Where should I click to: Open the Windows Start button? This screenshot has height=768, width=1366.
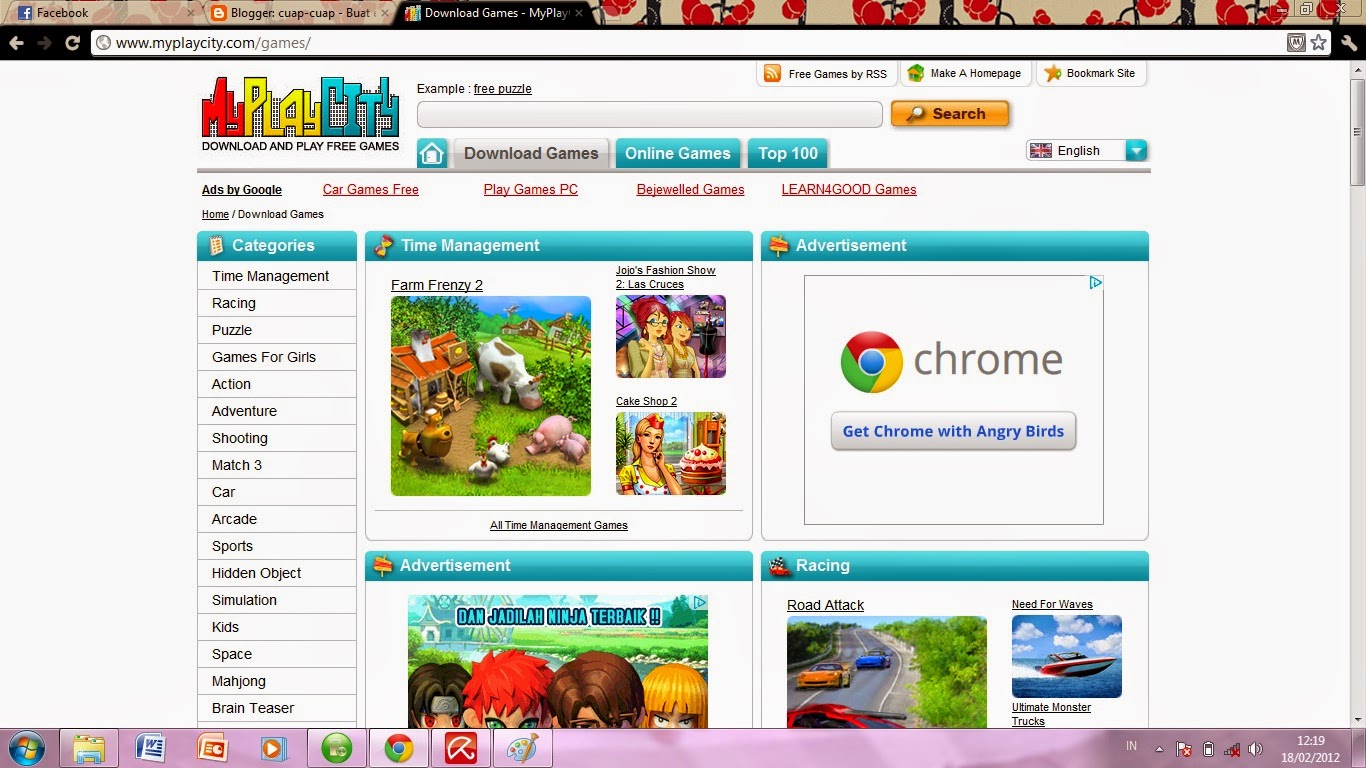pyautogui.click(x=26, y=748)
